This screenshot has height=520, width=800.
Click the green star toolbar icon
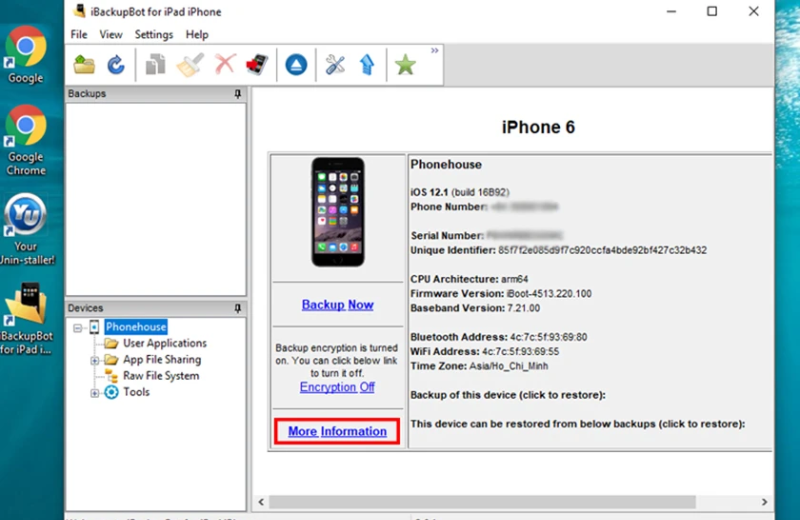[x=405, y=65]
